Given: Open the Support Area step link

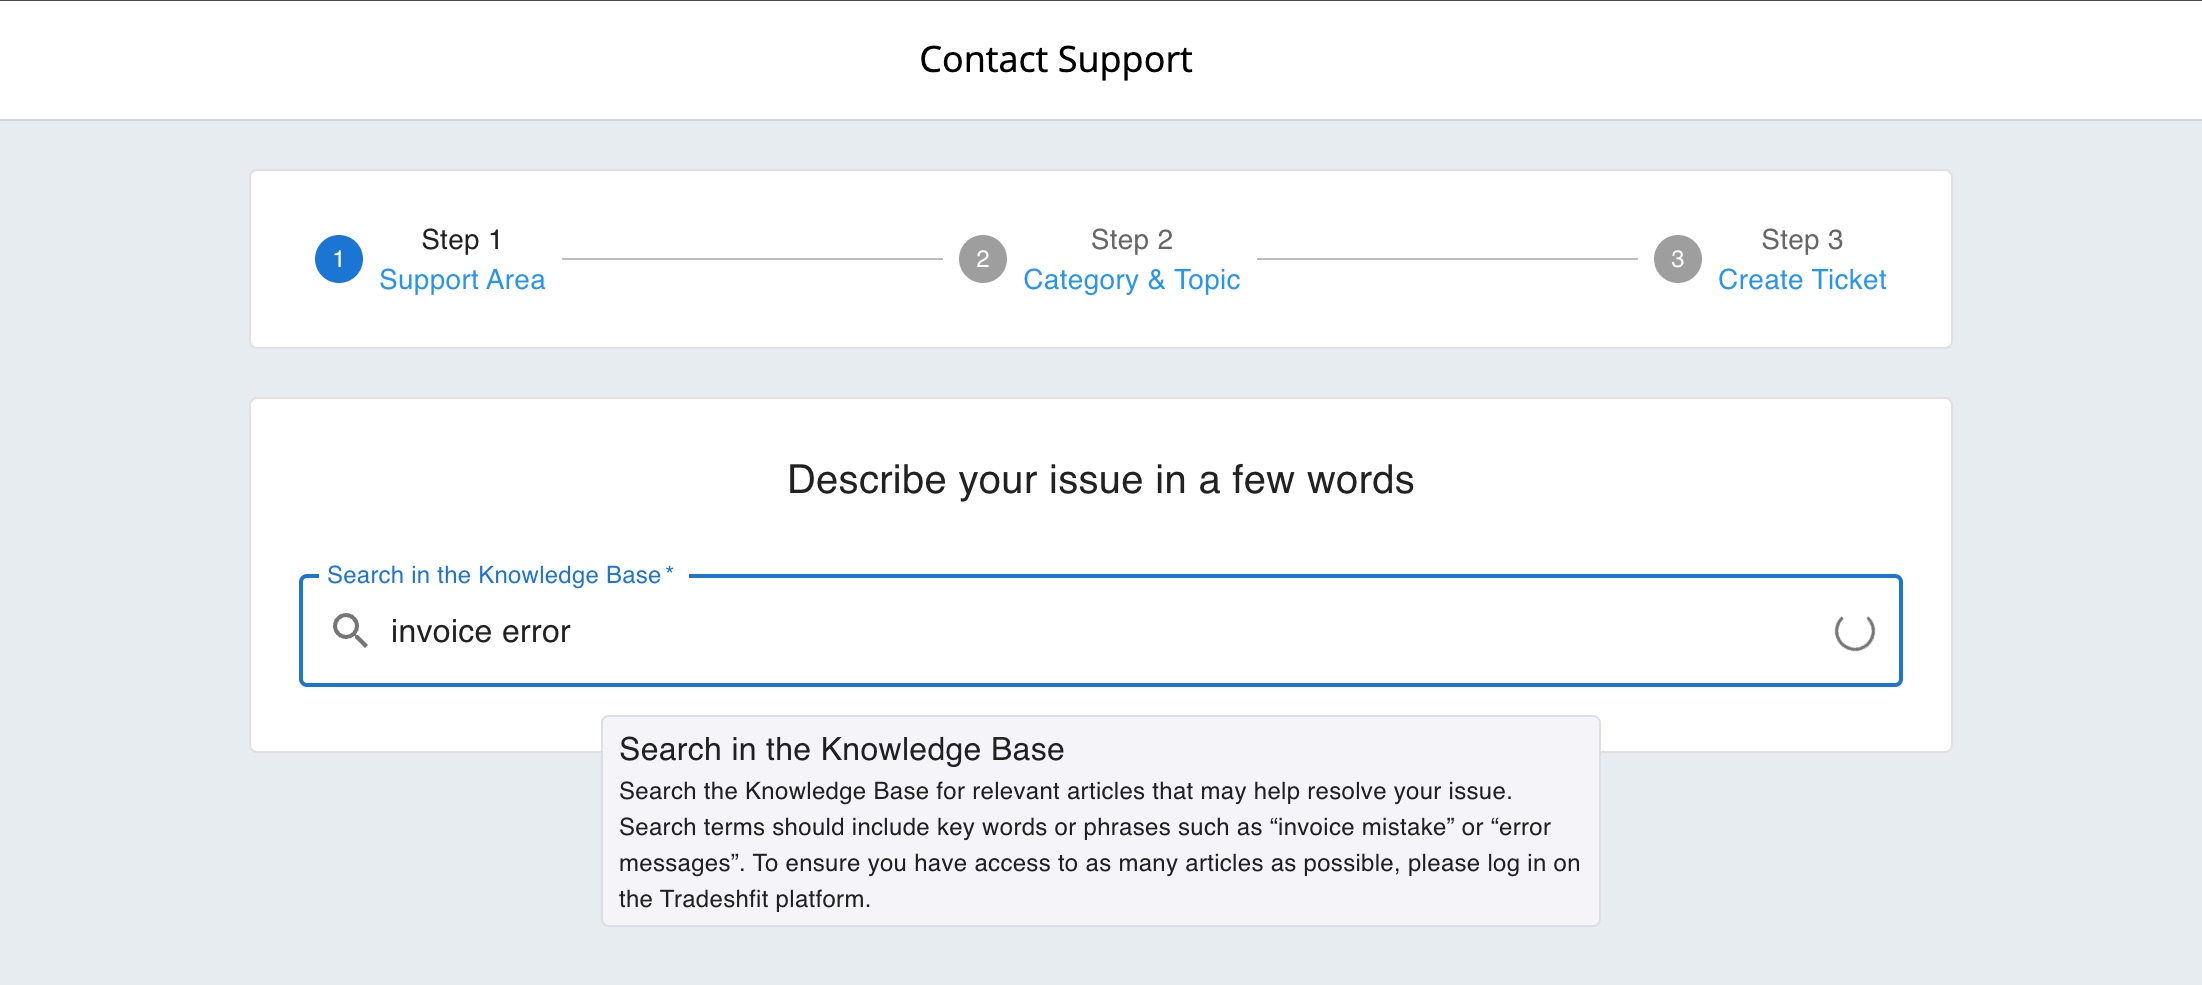Looking at the screenshot, I should 462,280.
